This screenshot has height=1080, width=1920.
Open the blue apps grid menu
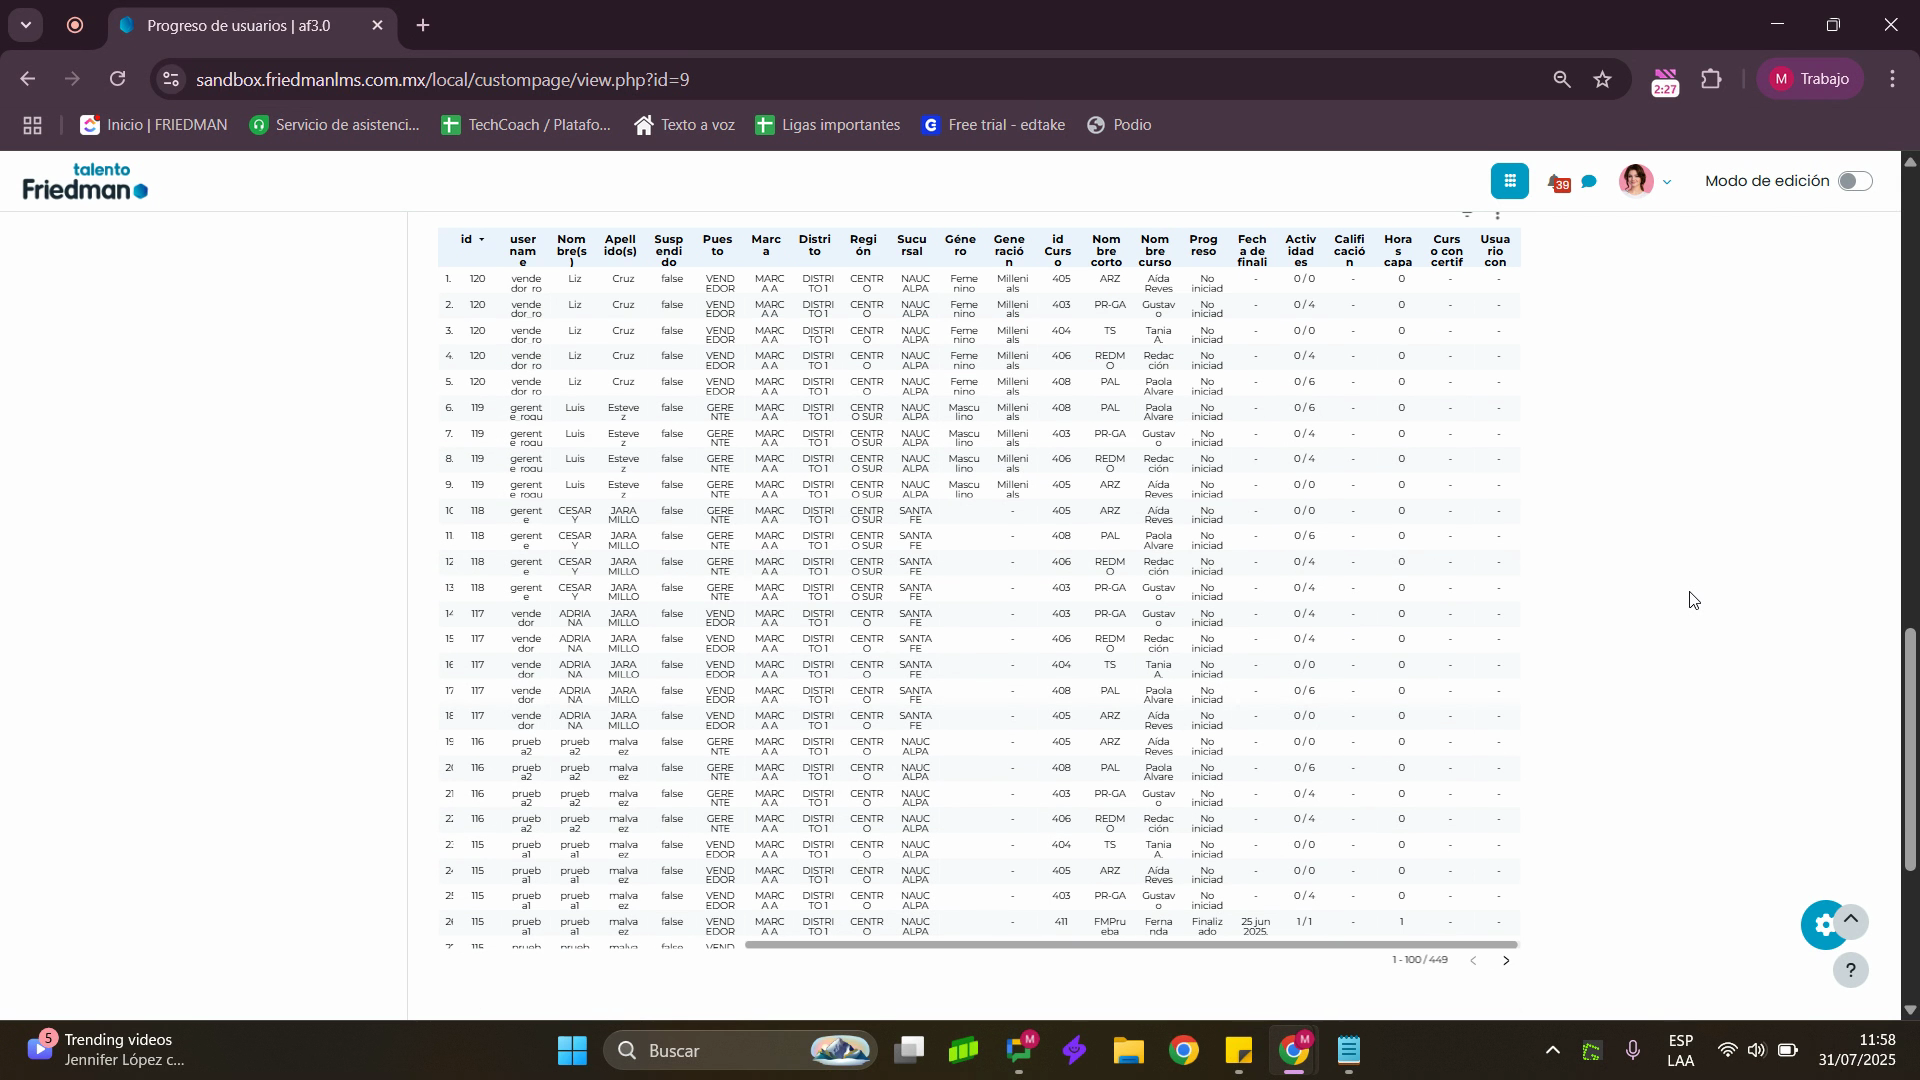[x=1509, y=181]
